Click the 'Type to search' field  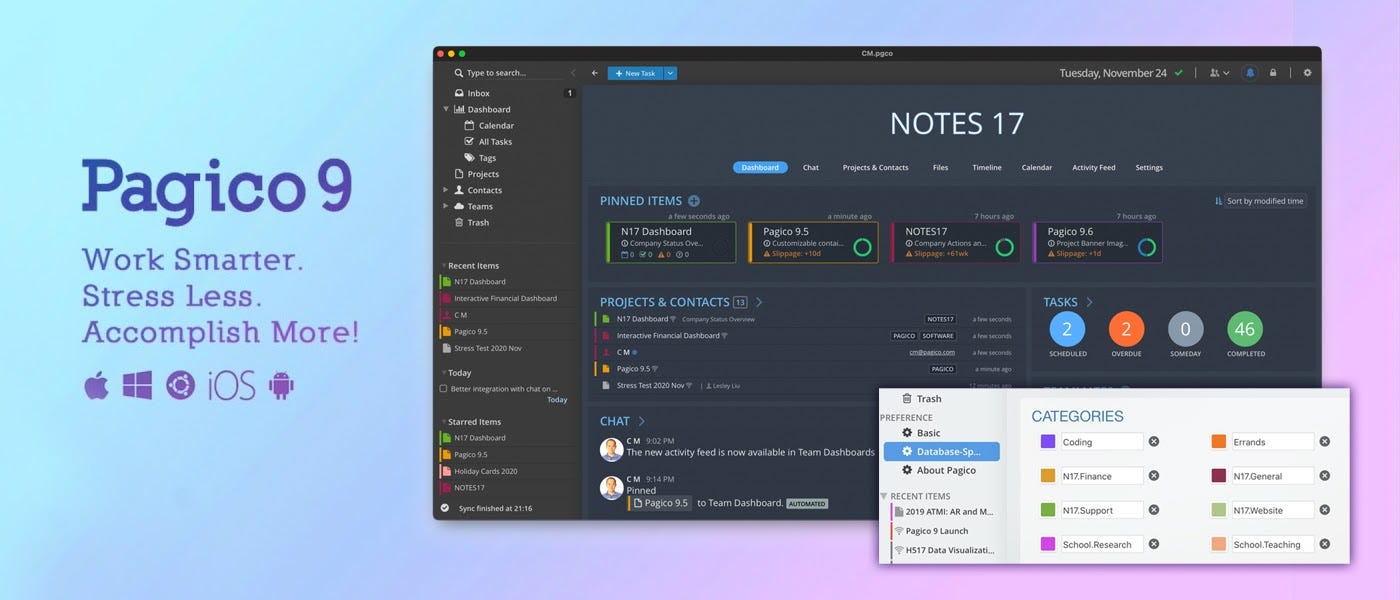510,73
